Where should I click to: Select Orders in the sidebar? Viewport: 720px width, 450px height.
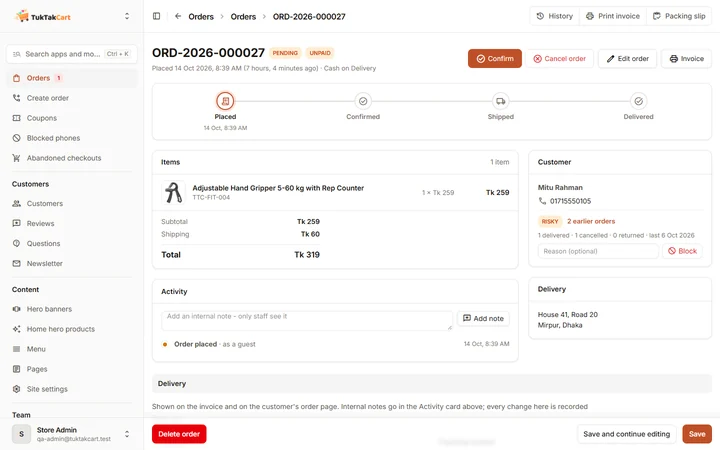click(x=72, y=78)
